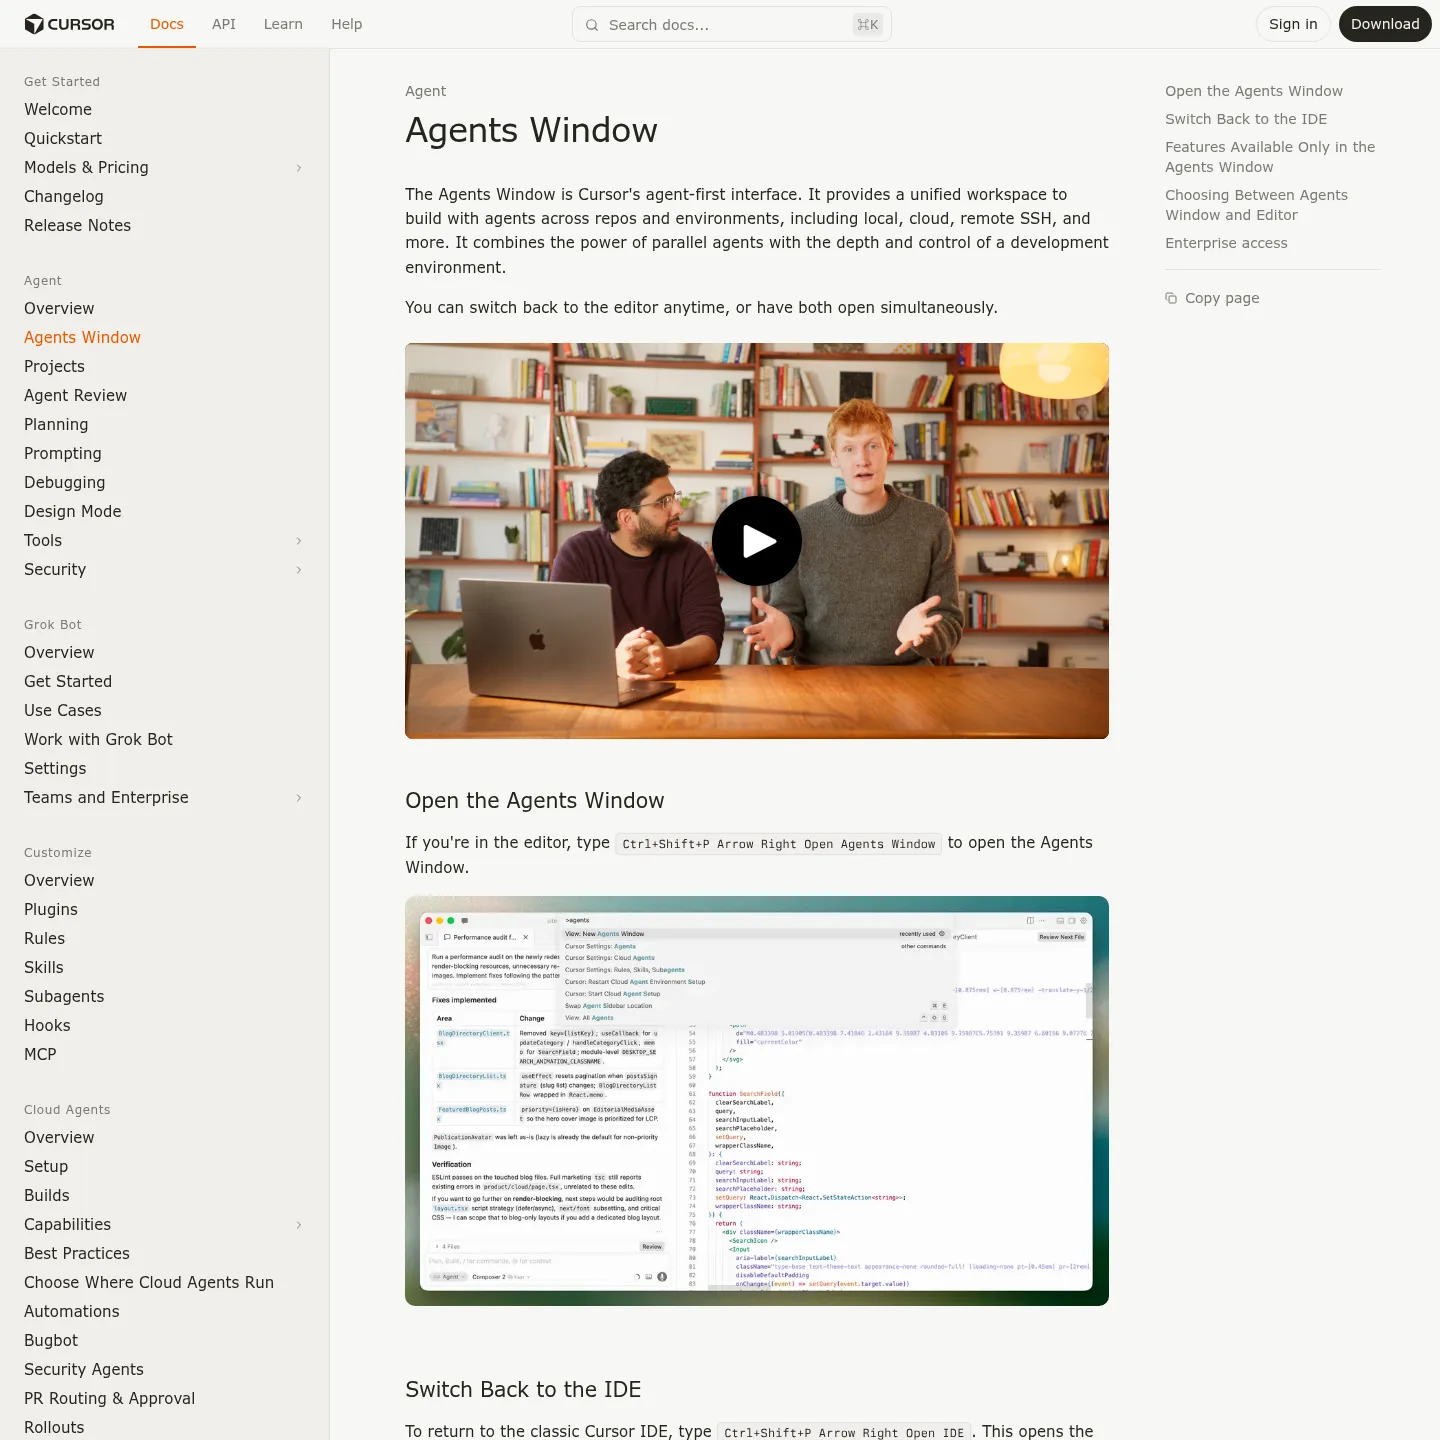Expand the Security sidebar section

click(298, 570)
